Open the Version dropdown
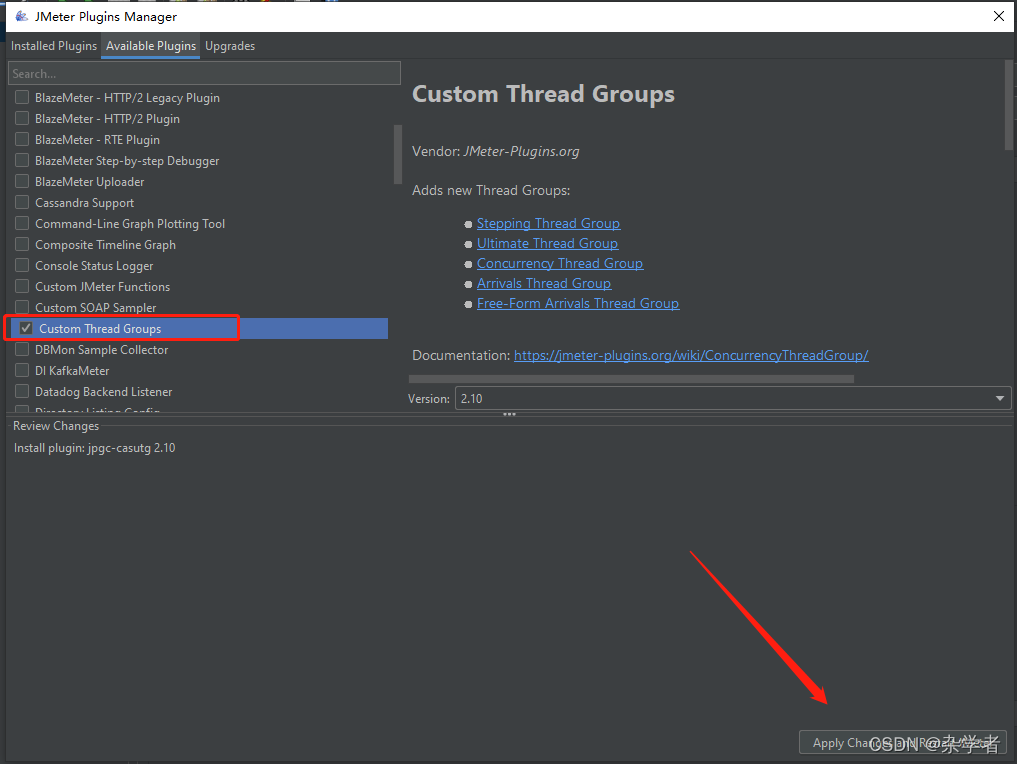Screen dimensions: 1017x764 point(999,397)
